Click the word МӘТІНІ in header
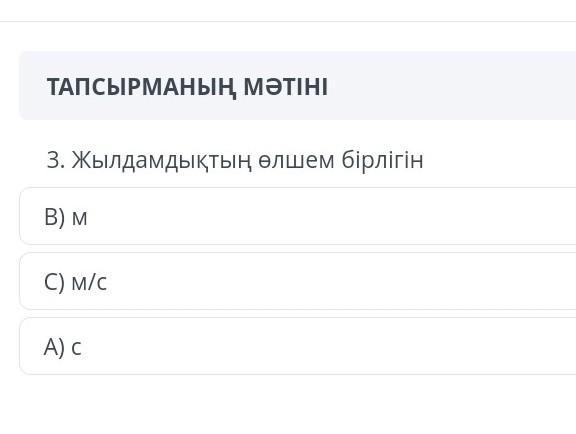This screenshot has height=434, width=576. coord(285,87)
